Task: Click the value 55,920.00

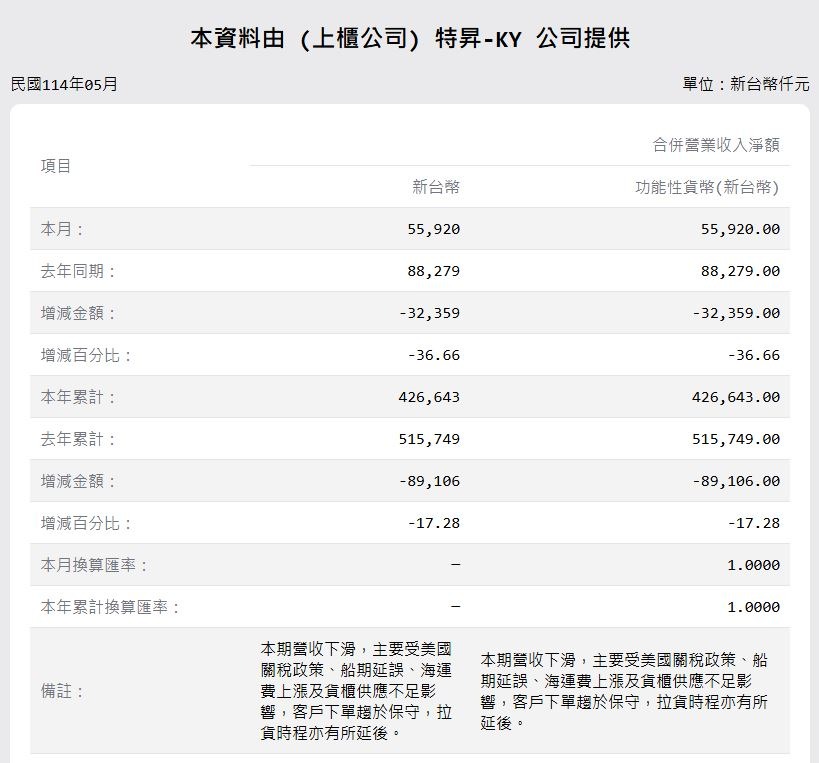Action: click(740, 229)
